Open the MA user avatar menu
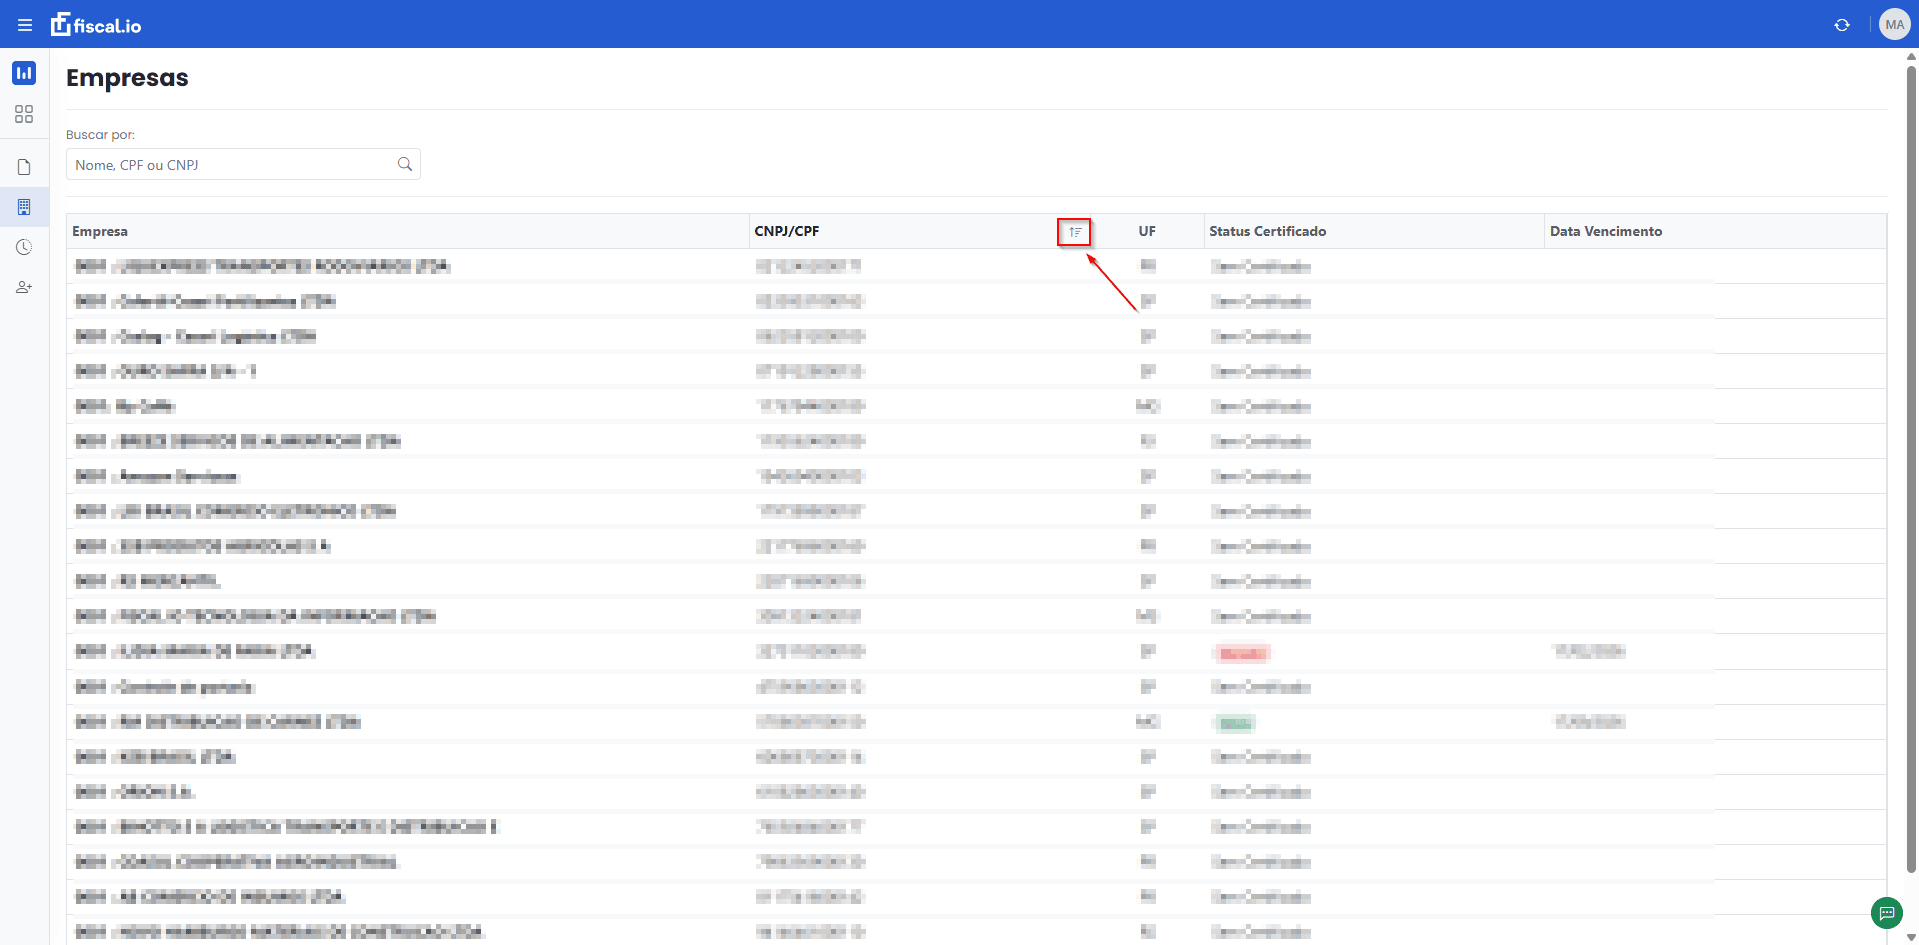The height and width of the screenshot is (945, 1919). pos(1894,25)
